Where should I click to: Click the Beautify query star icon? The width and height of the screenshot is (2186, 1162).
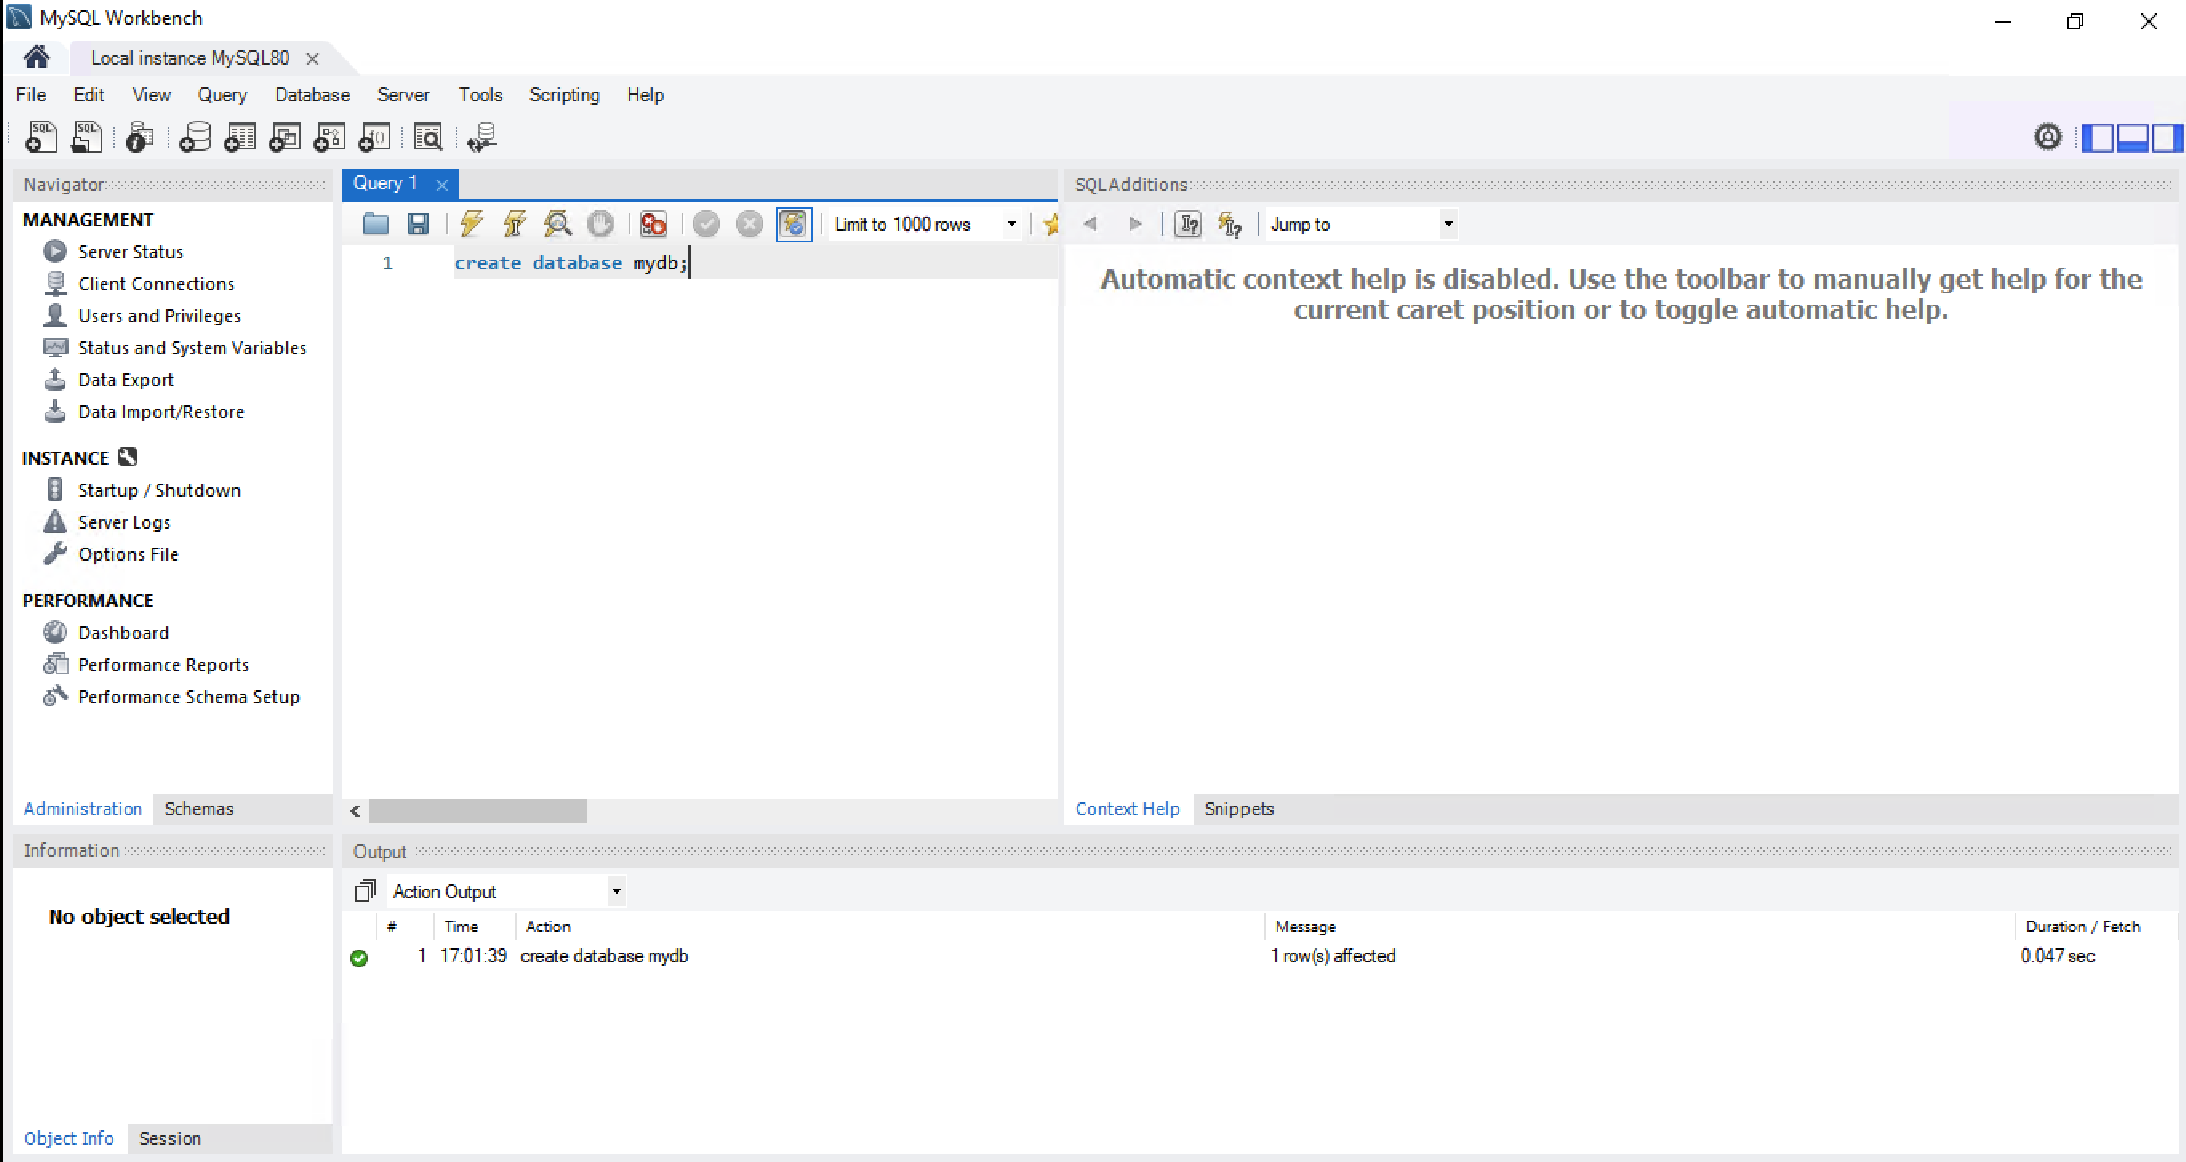pyautogui.click(x=1050, y=224)
